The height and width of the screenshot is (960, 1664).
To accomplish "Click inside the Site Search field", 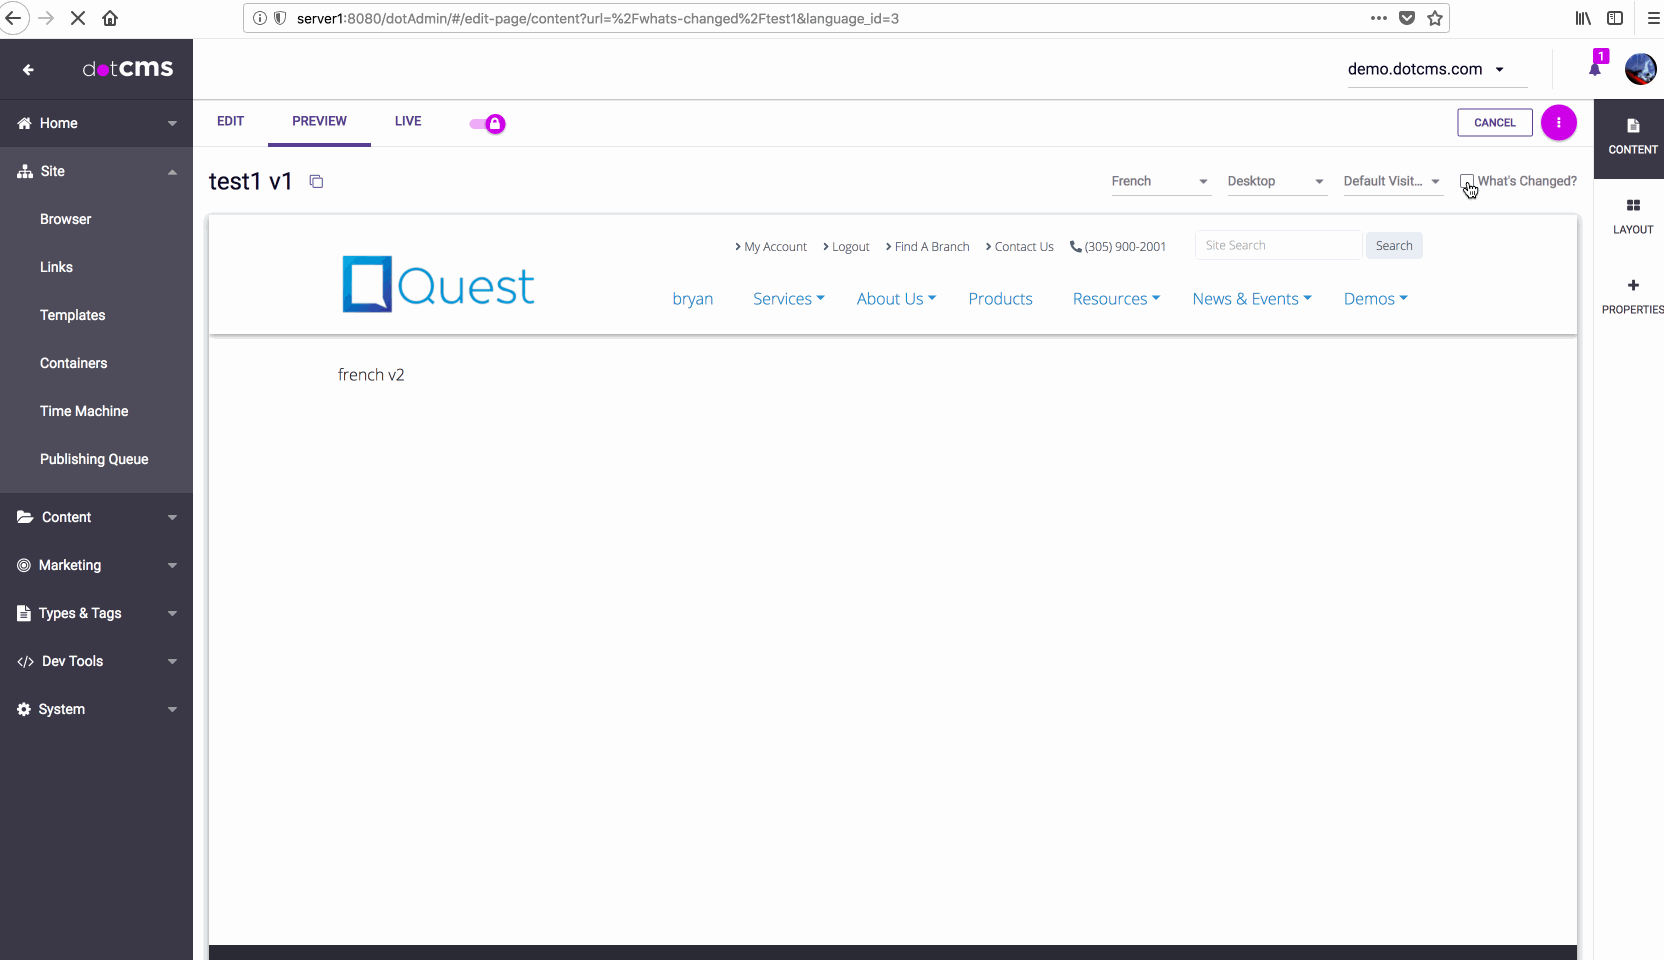I will point(1277,244).
